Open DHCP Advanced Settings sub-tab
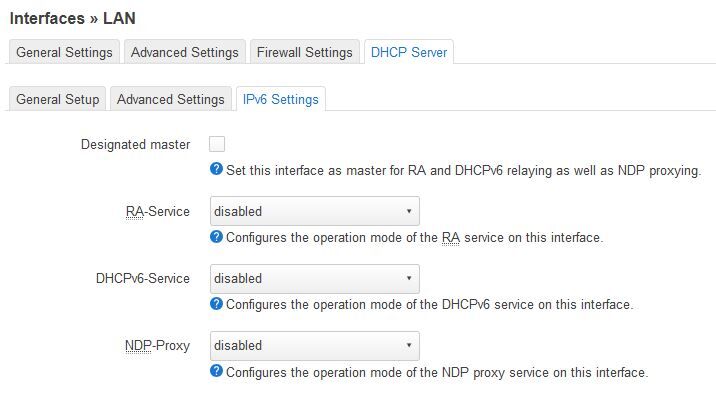716x400 pixels. click(171, 99)
